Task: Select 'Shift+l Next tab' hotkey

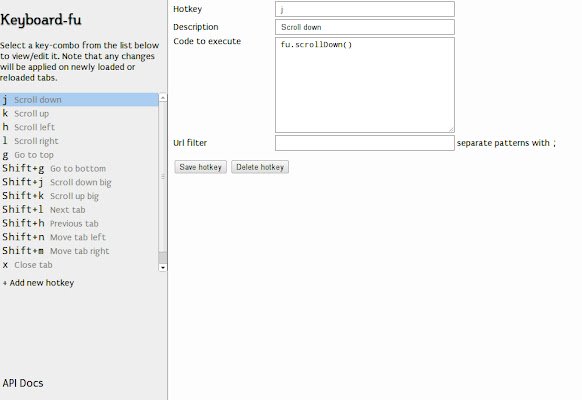Action: click(79, 210)
